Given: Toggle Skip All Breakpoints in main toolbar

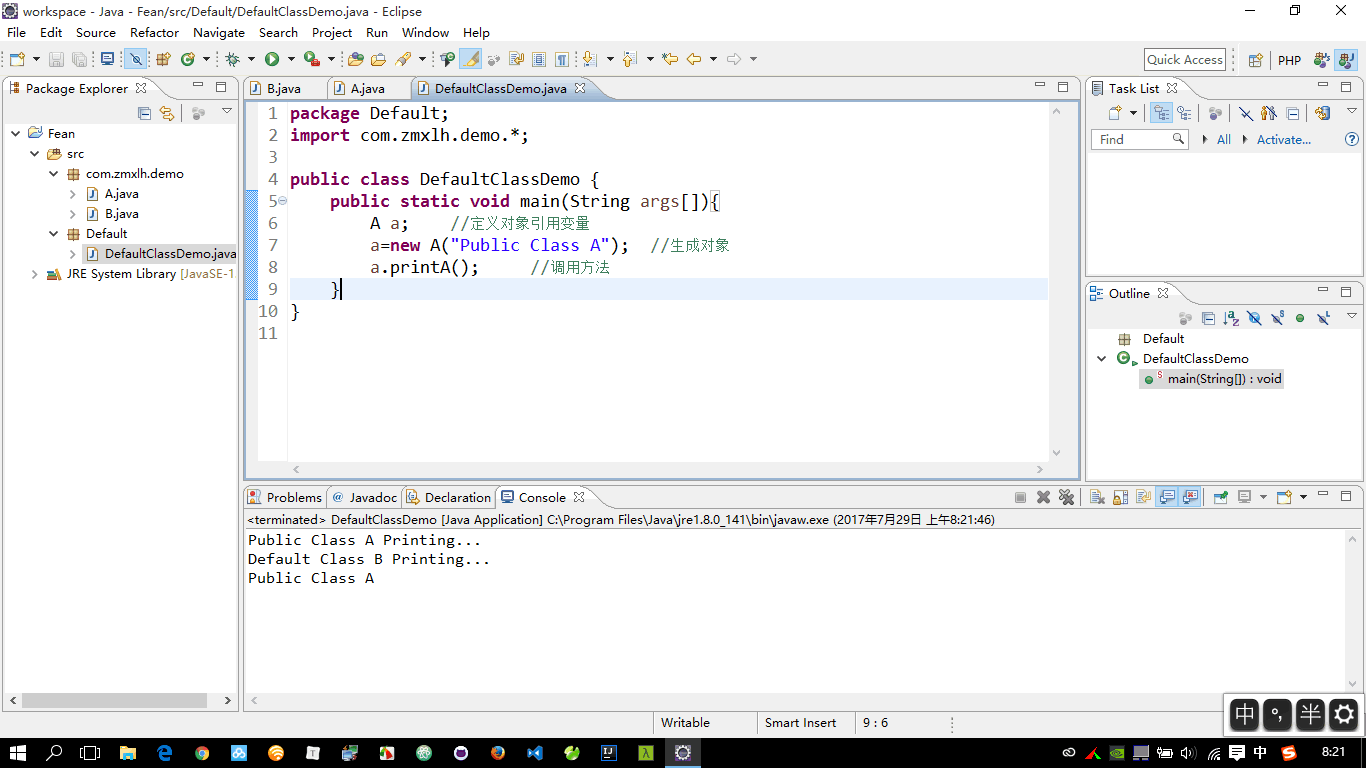Looking at the screenshot, I should [x=134, y=59].
